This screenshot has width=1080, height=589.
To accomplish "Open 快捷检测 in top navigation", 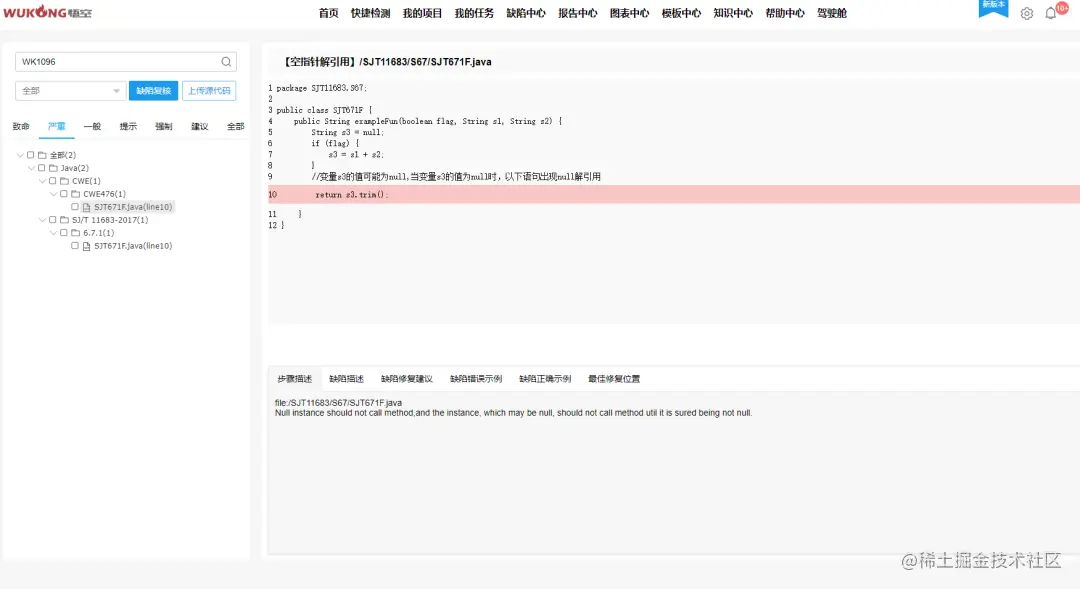I will click(371, 13).
